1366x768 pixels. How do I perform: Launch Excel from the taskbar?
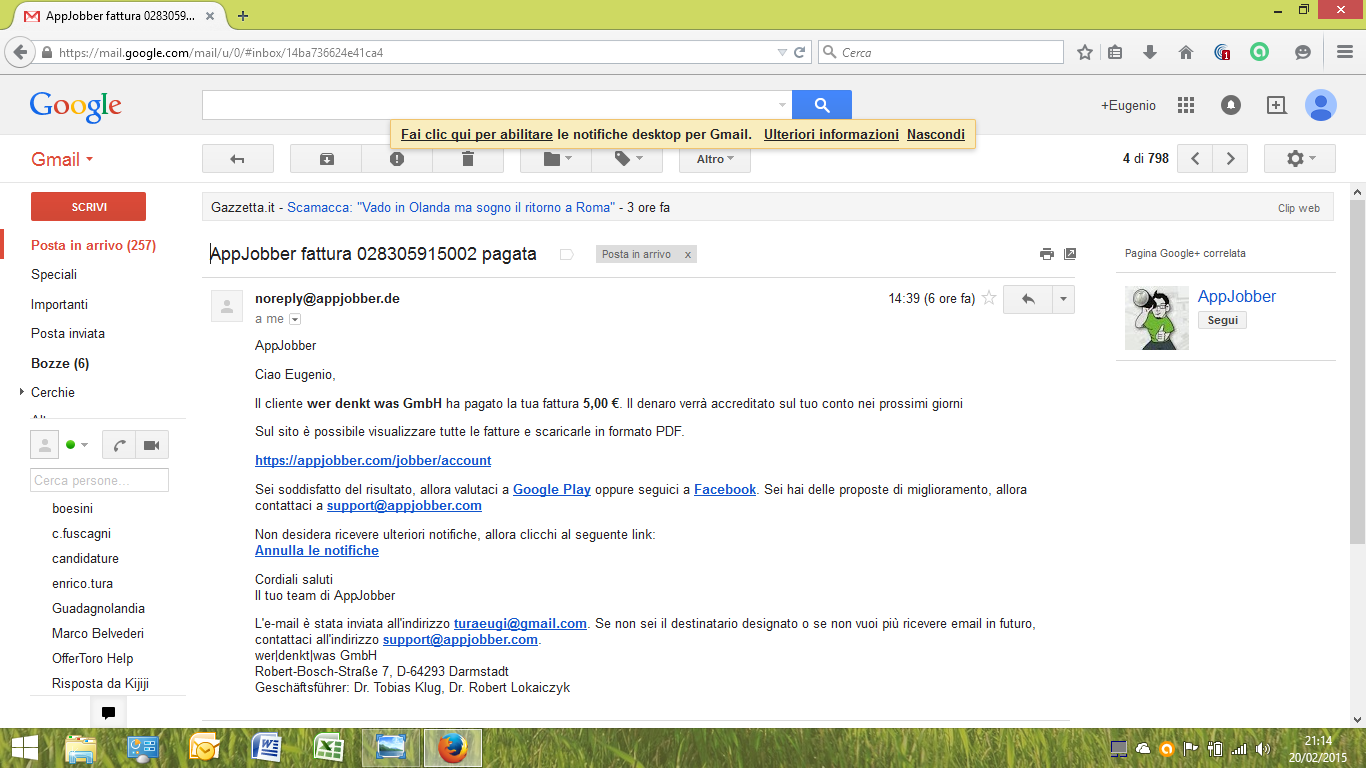(329, 748)
